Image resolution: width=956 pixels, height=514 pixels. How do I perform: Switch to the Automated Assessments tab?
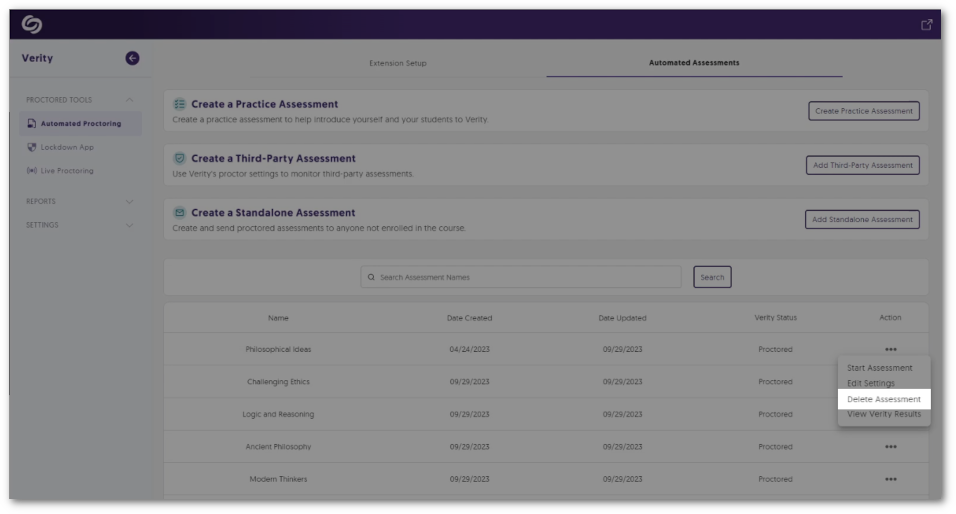[694, 63]
